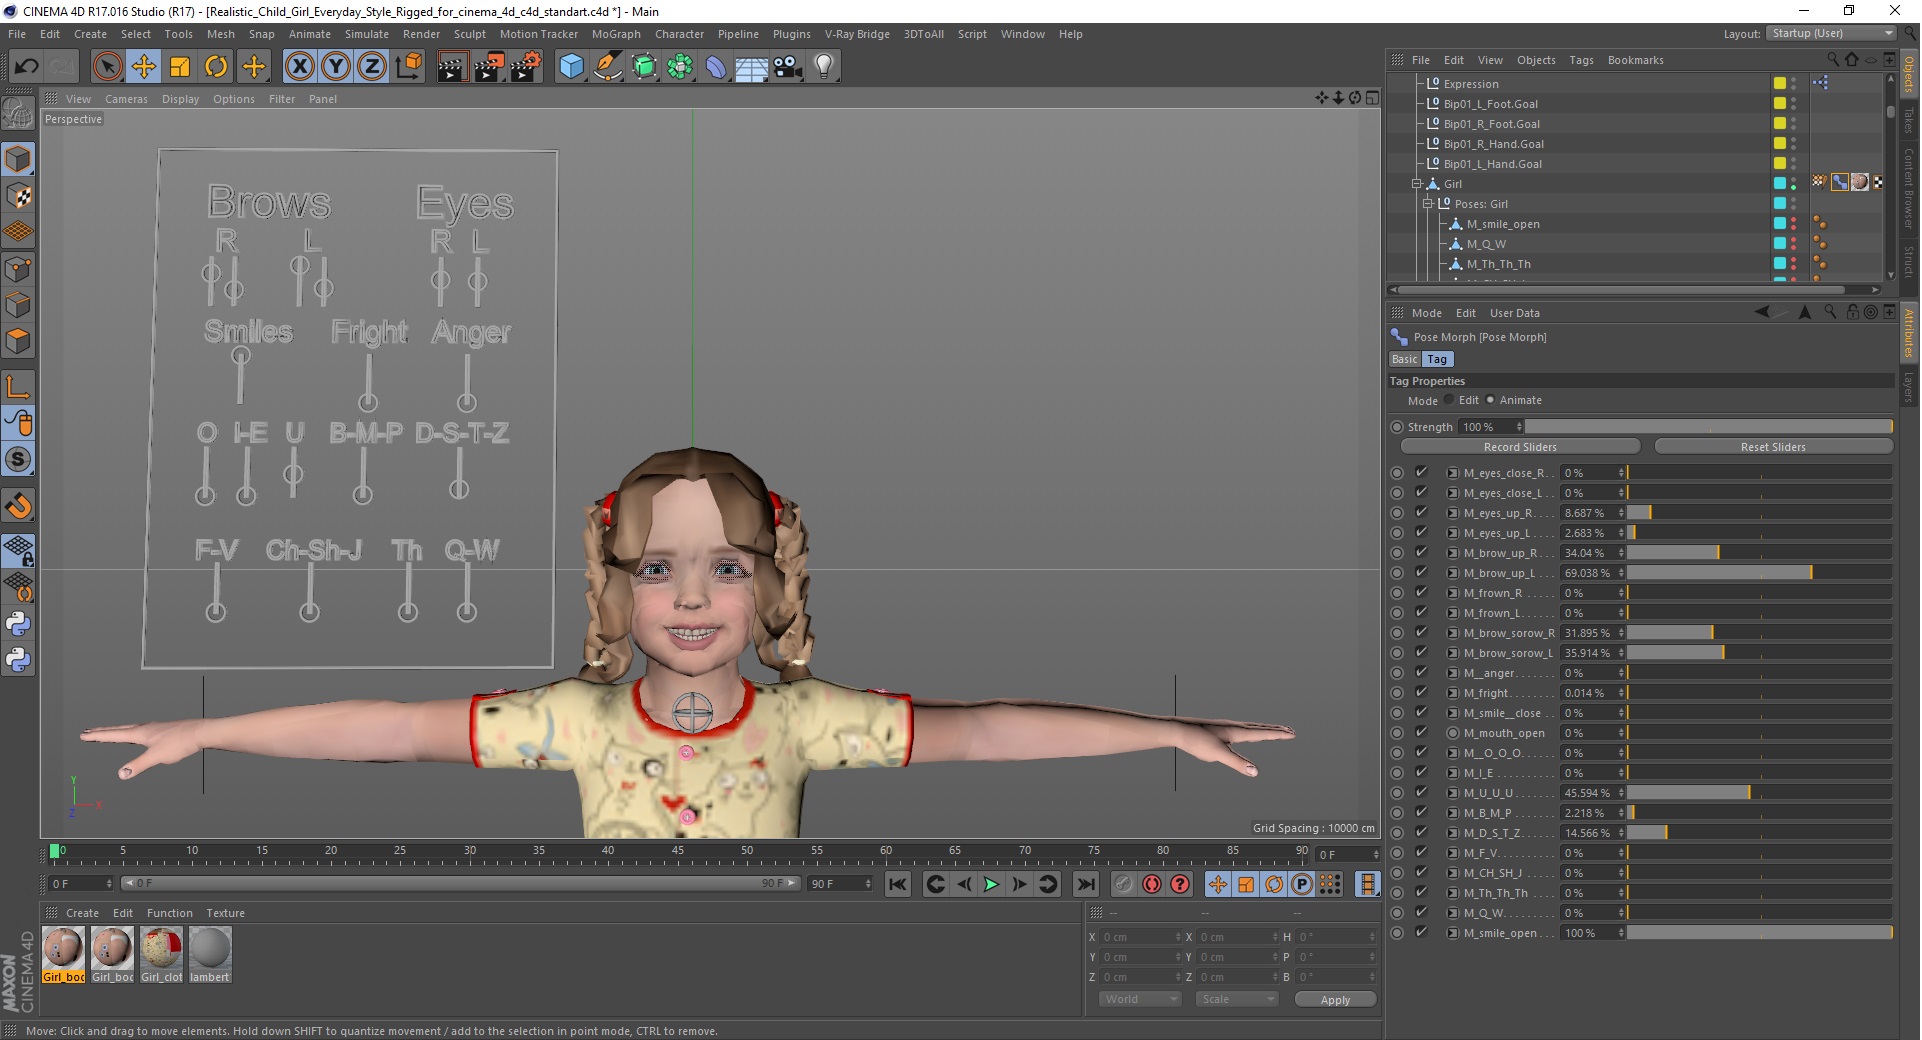The width and height of the screenshot is (1922, 1040).
Task: Click the Undo arrow icon
Action: click(27, 67)
